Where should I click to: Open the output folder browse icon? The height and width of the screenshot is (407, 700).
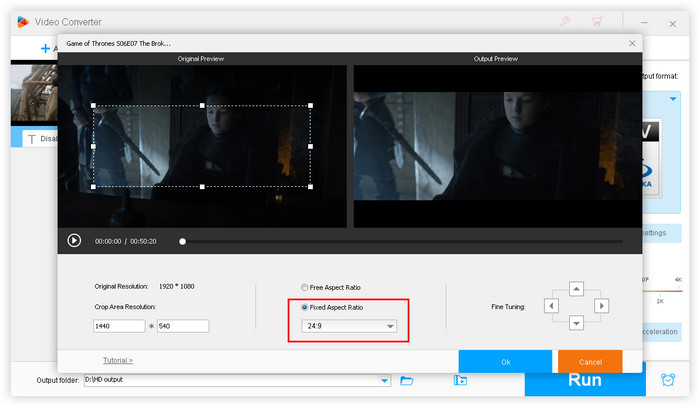pyautogui.click(x=406, y=380)
